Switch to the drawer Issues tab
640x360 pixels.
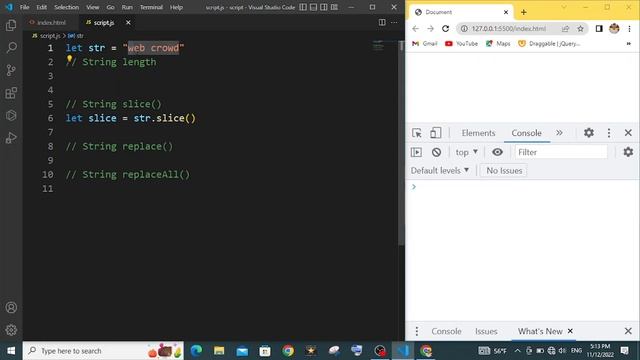[486, 331]
